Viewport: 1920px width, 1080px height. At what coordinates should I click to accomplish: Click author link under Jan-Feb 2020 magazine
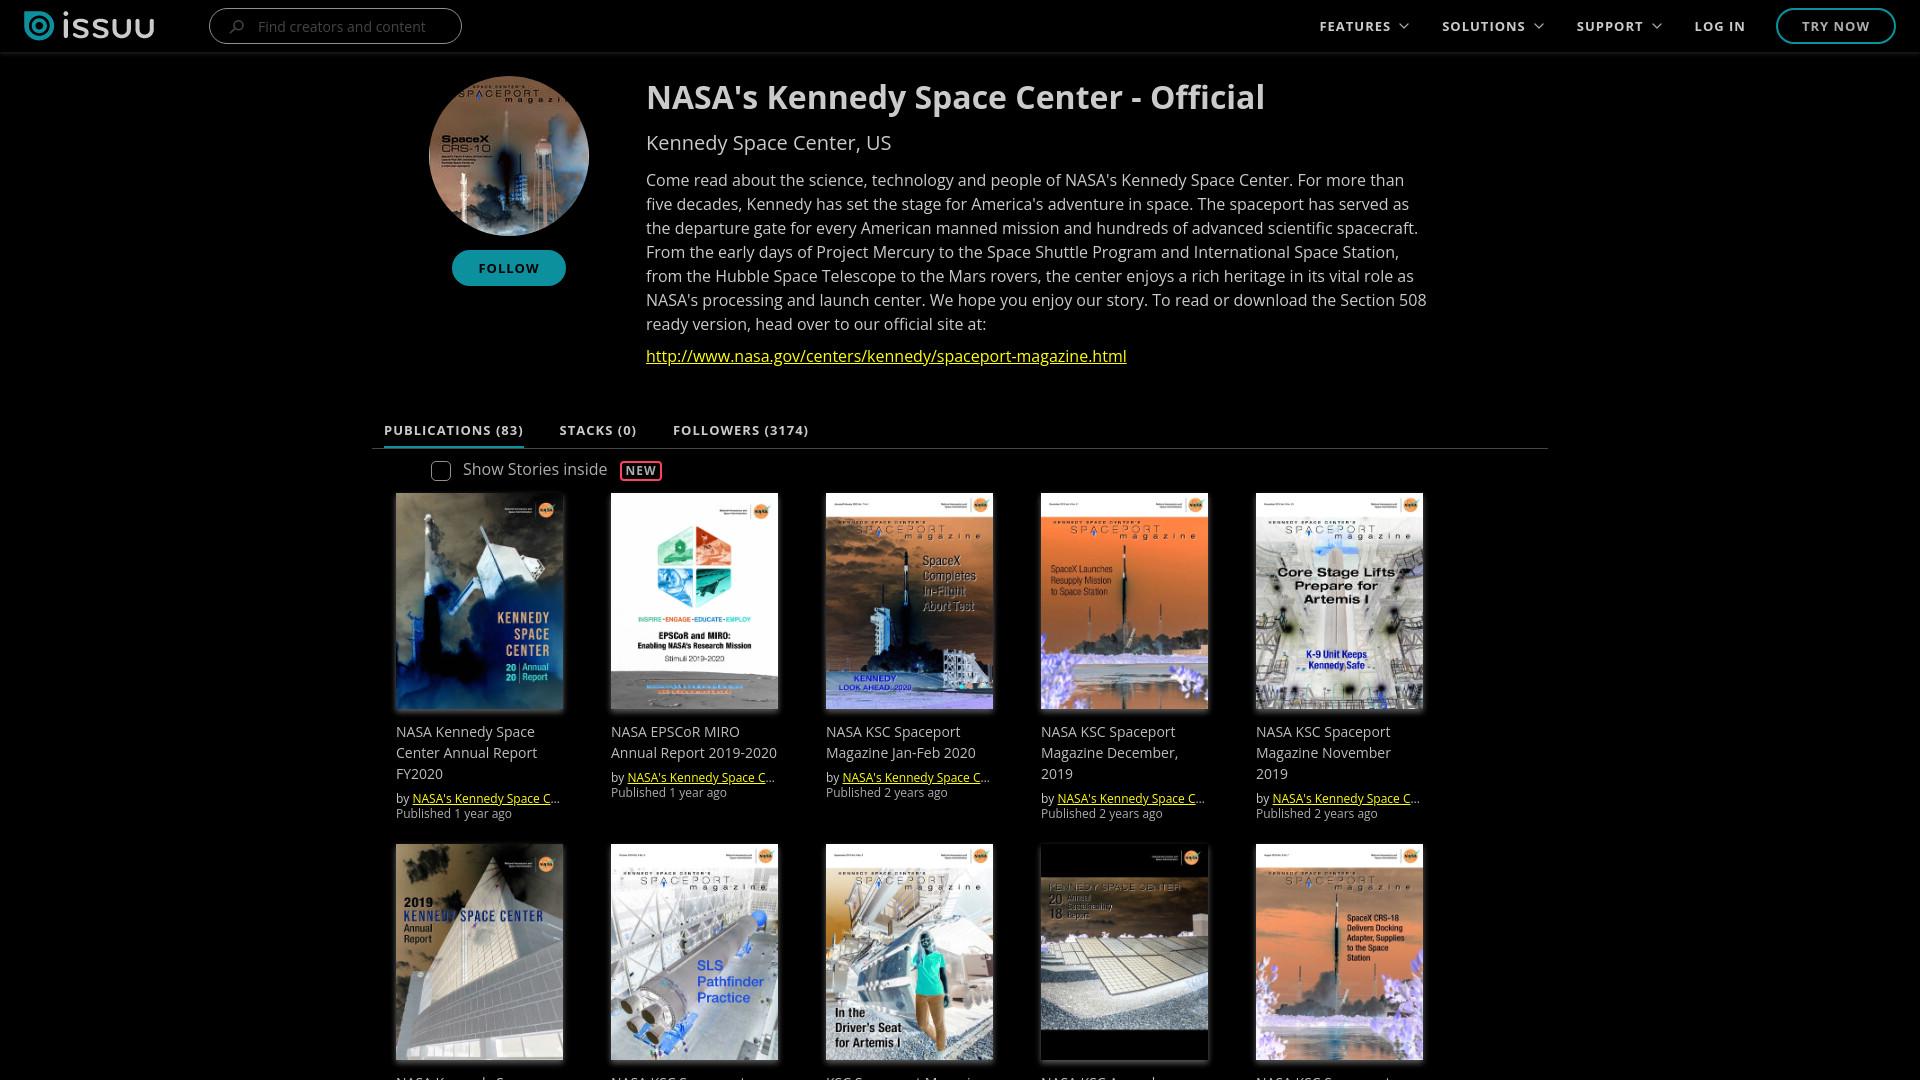(916, 777)
